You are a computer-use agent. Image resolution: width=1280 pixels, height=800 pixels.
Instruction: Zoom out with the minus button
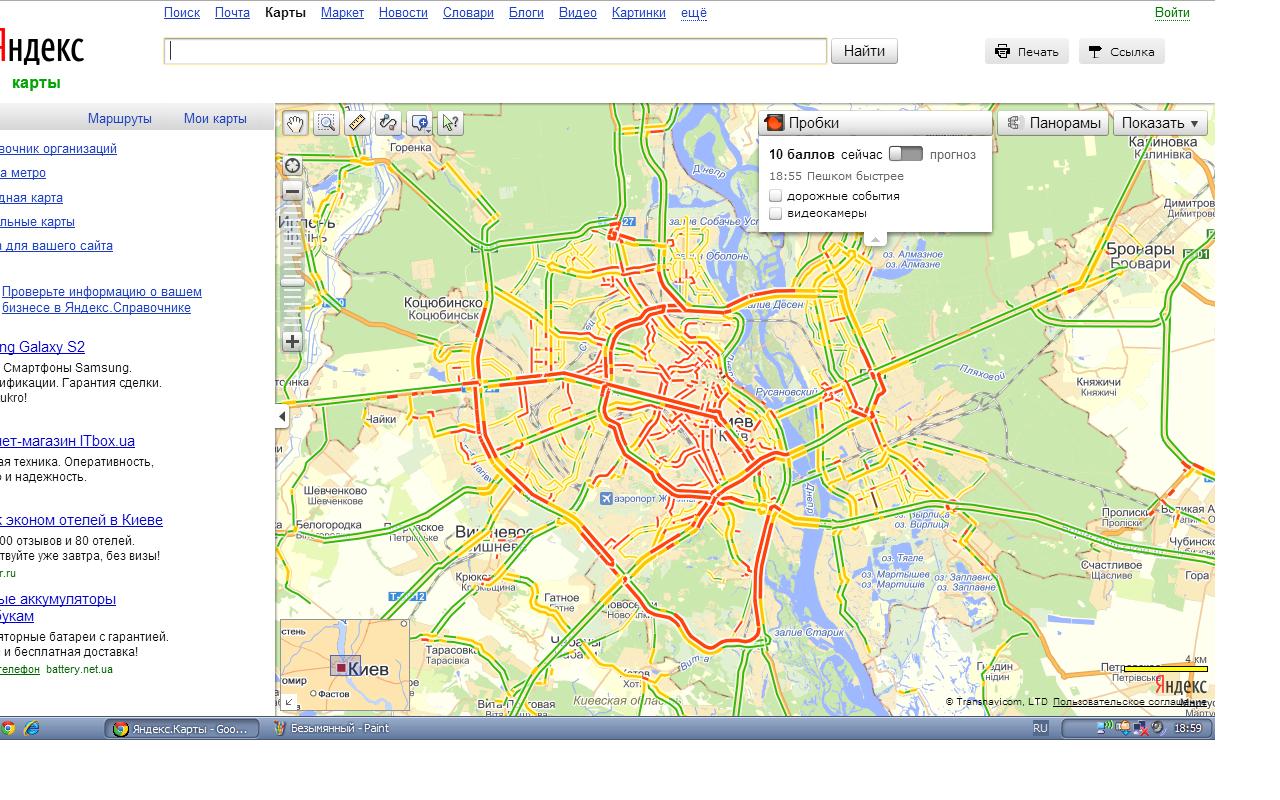[292, 191]
